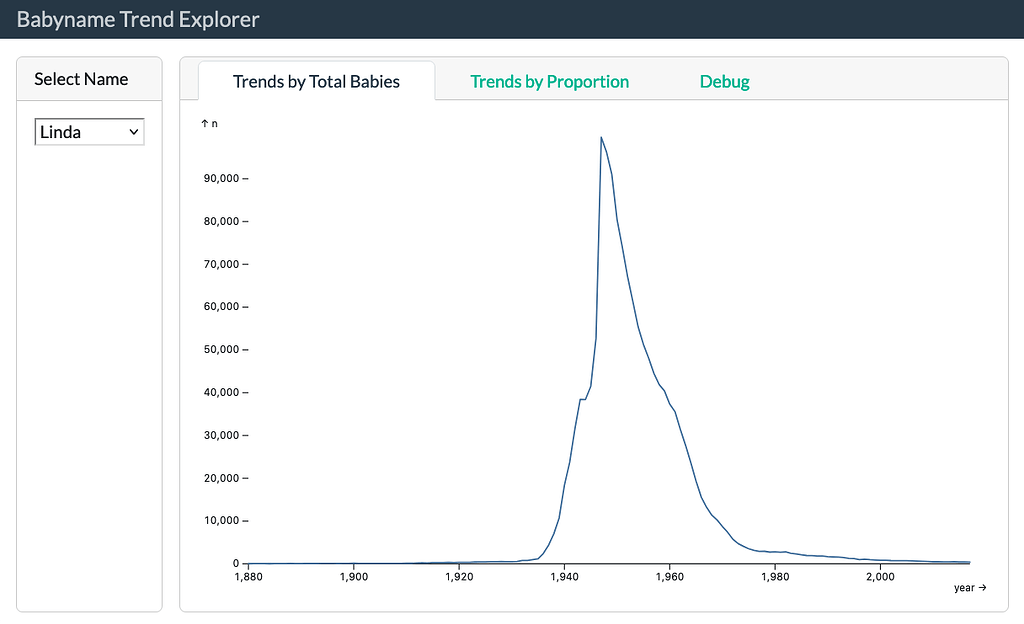This screenshot has width=1024, height=624.
Task: Click the 50,000 label on y-axis
Action: coord(224,349)
